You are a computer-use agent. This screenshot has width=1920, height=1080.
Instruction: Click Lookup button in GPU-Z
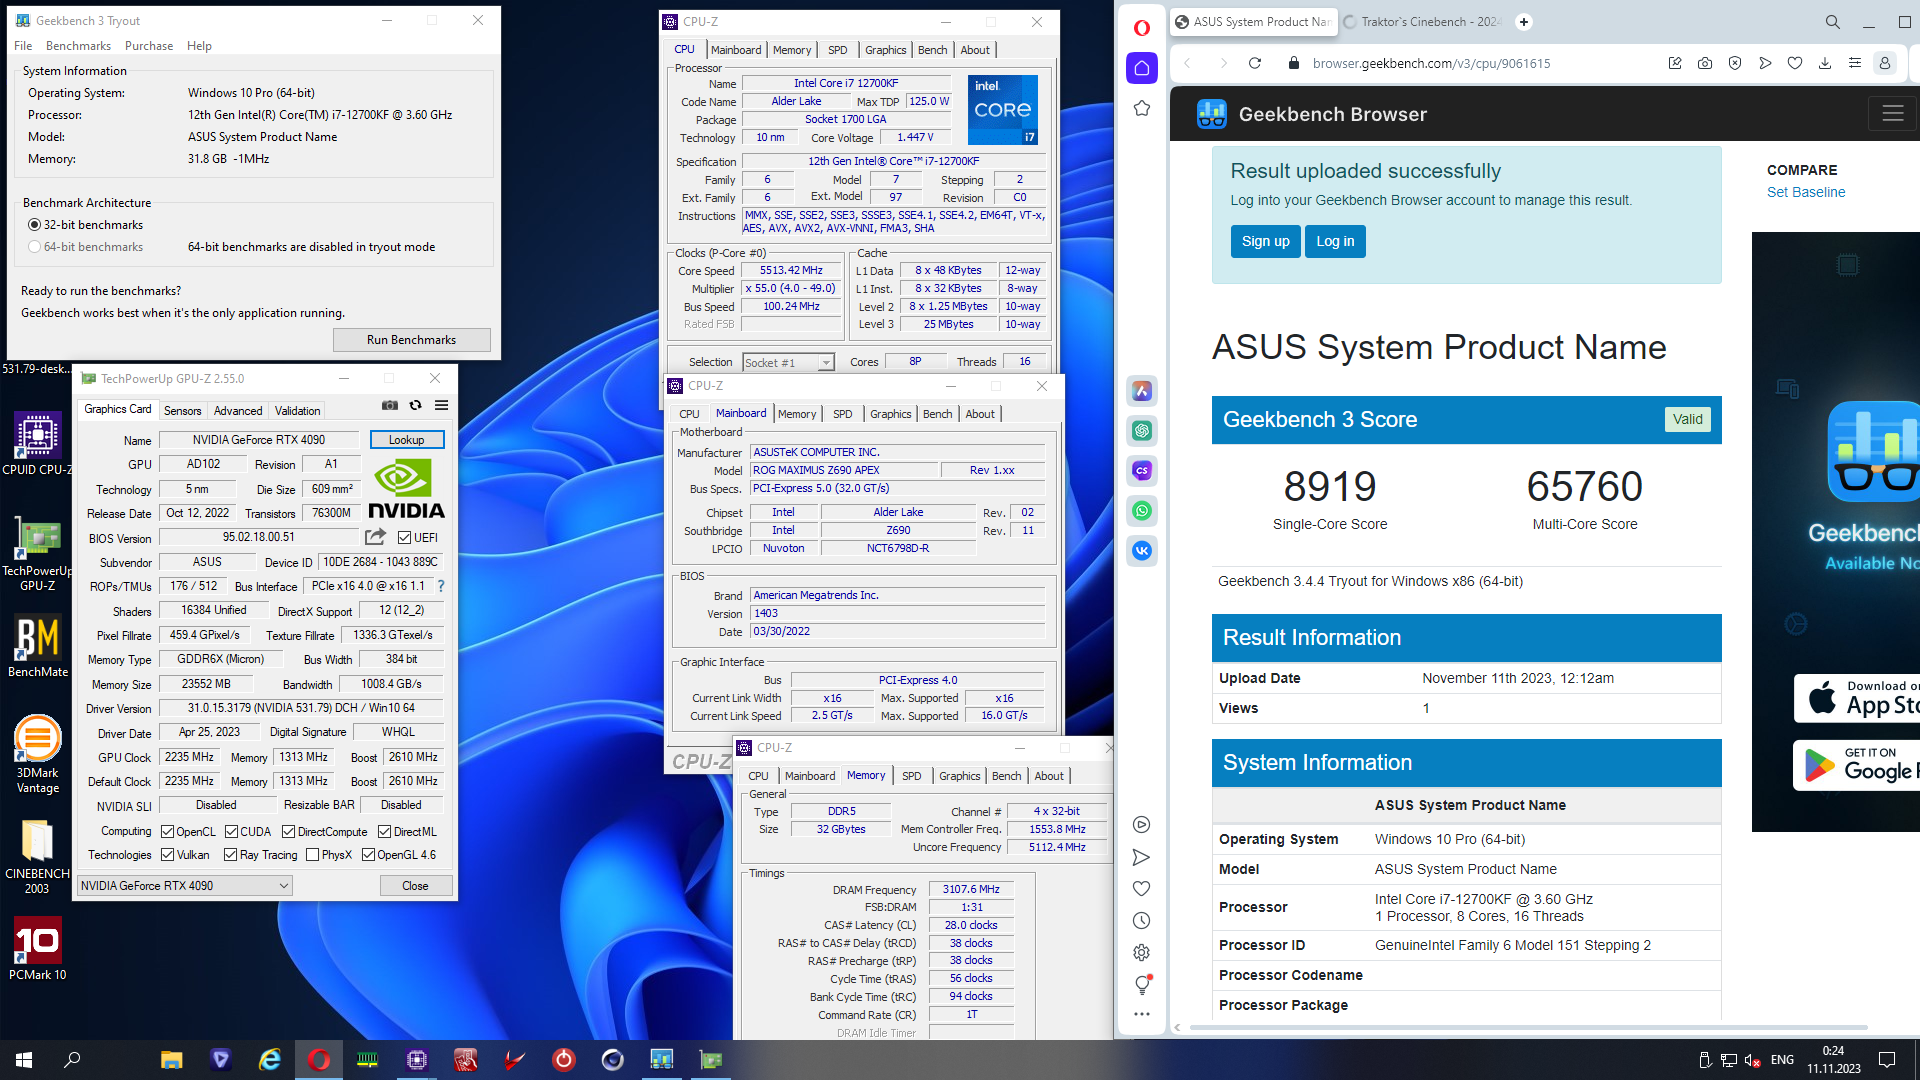pyautogui.click(x=406, y=440)
